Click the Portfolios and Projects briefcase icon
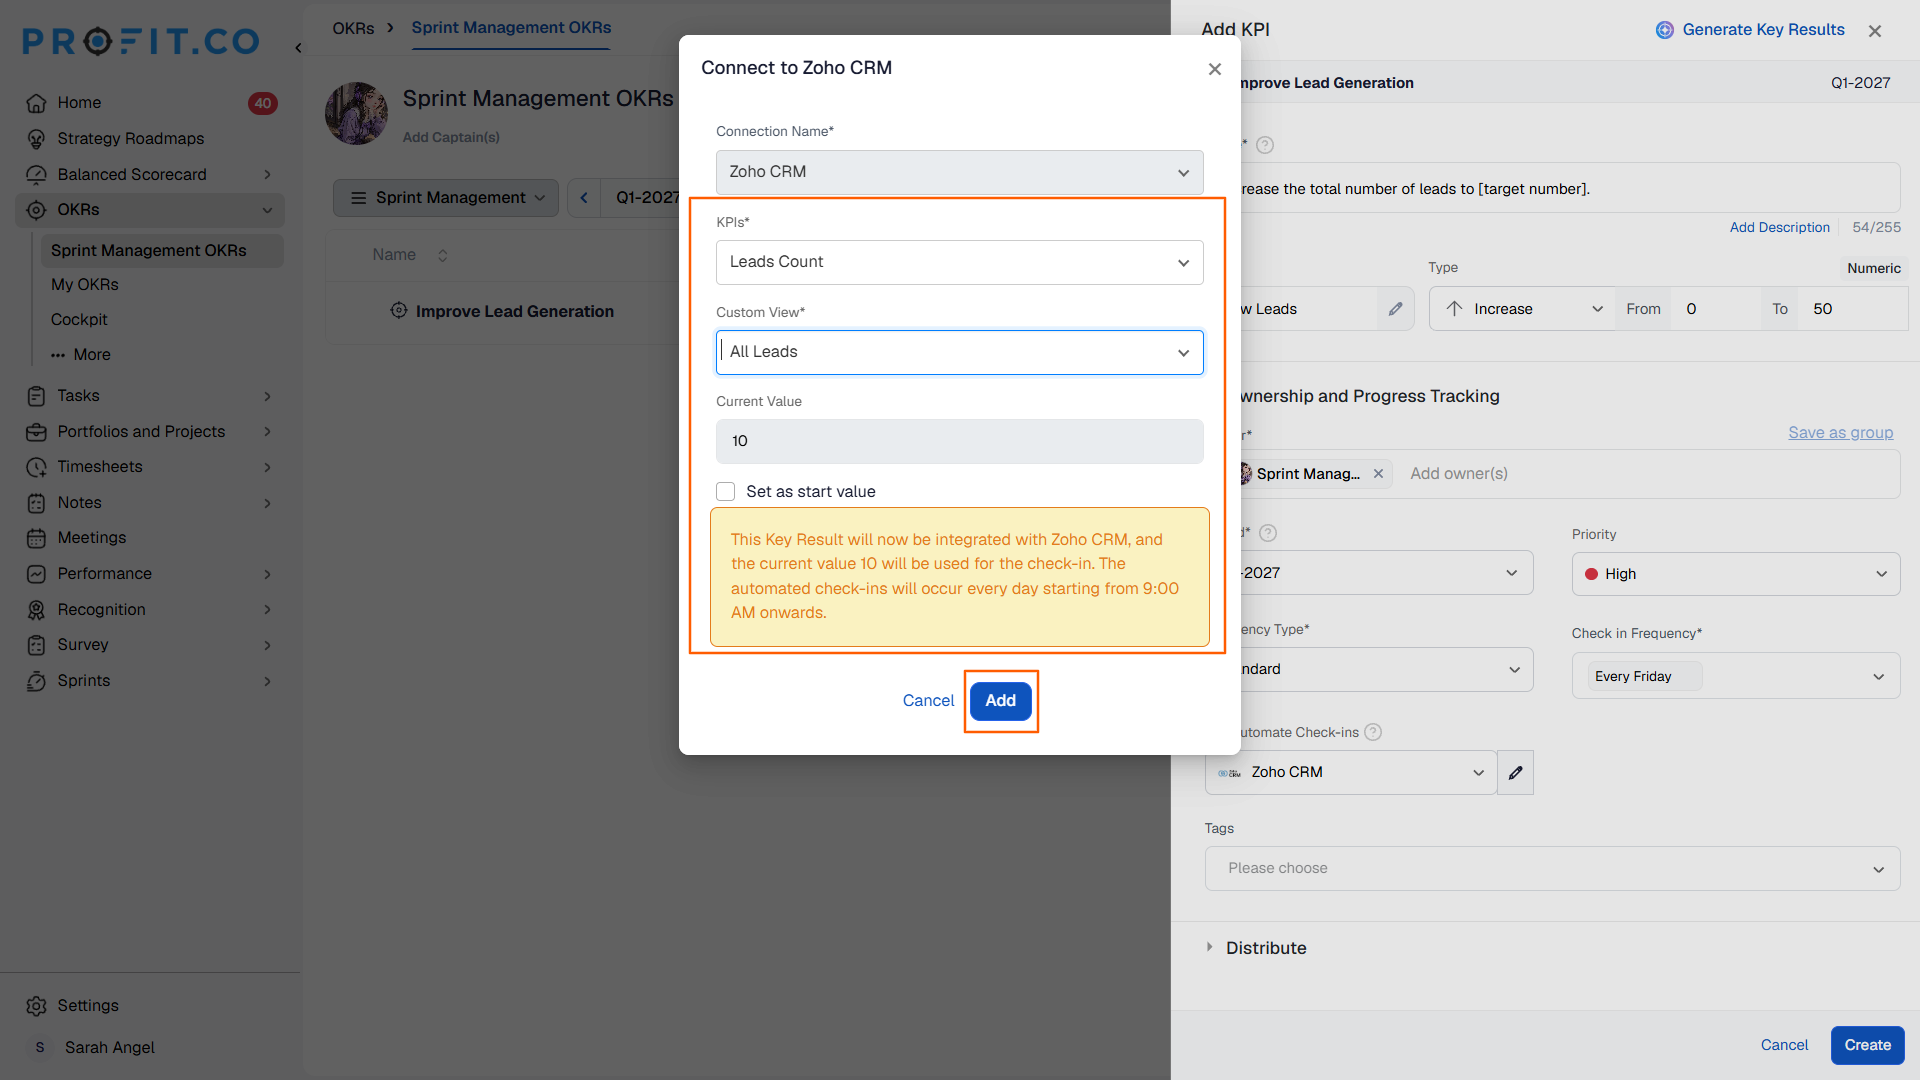The image size is (1920, 1080). (36, 432)
